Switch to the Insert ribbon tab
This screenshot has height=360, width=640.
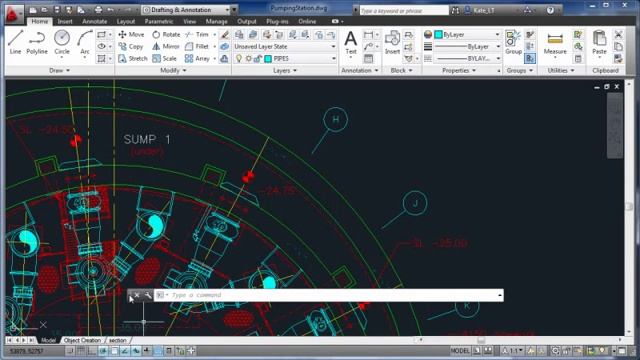tap(65, 21)
